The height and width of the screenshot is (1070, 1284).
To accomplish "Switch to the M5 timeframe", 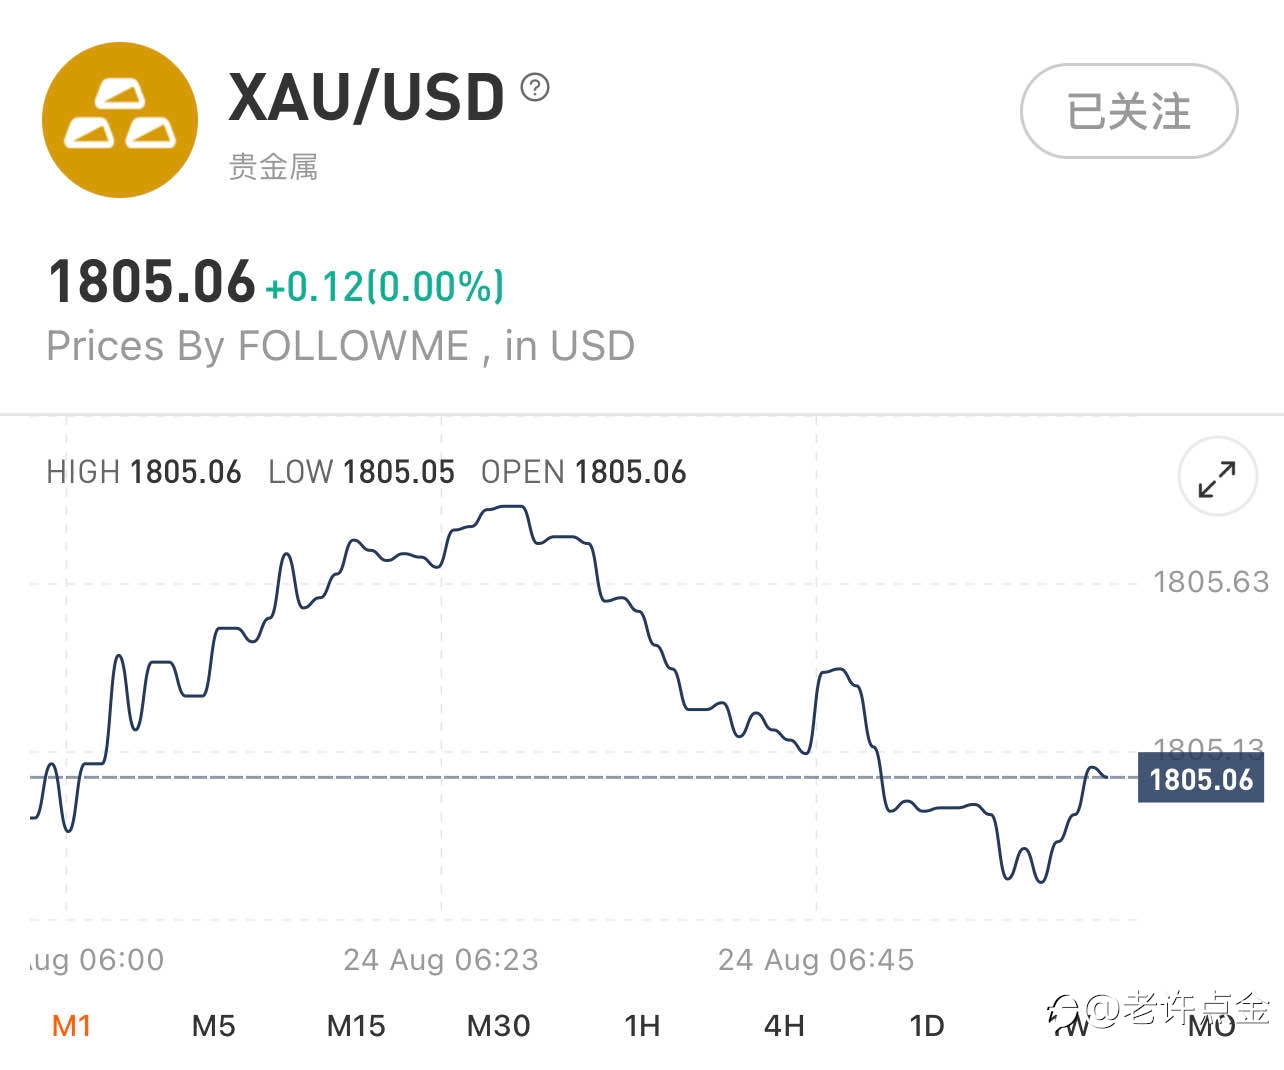I will pyautogui.click(x=214, y=1025).
